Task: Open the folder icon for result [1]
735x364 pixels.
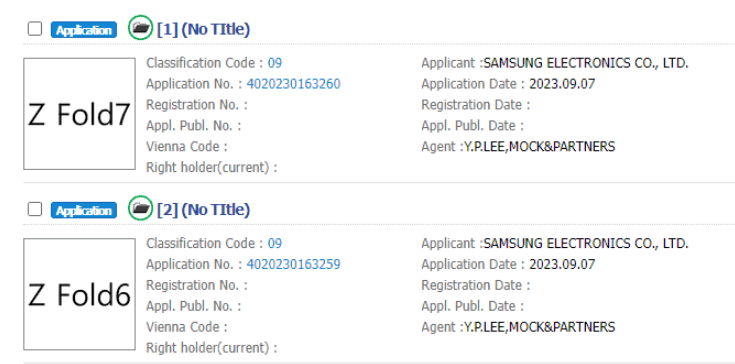Action: pos(140,28)
